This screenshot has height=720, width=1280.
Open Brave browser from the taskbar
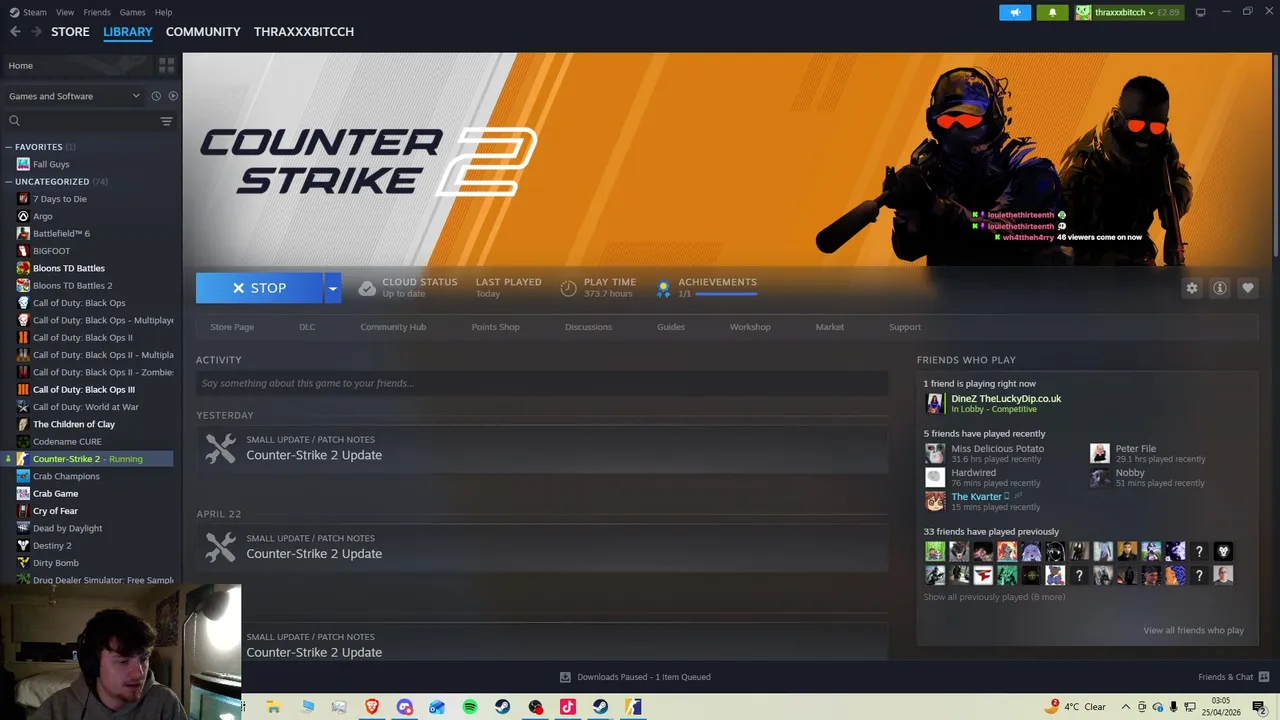[x=372, y=707]
